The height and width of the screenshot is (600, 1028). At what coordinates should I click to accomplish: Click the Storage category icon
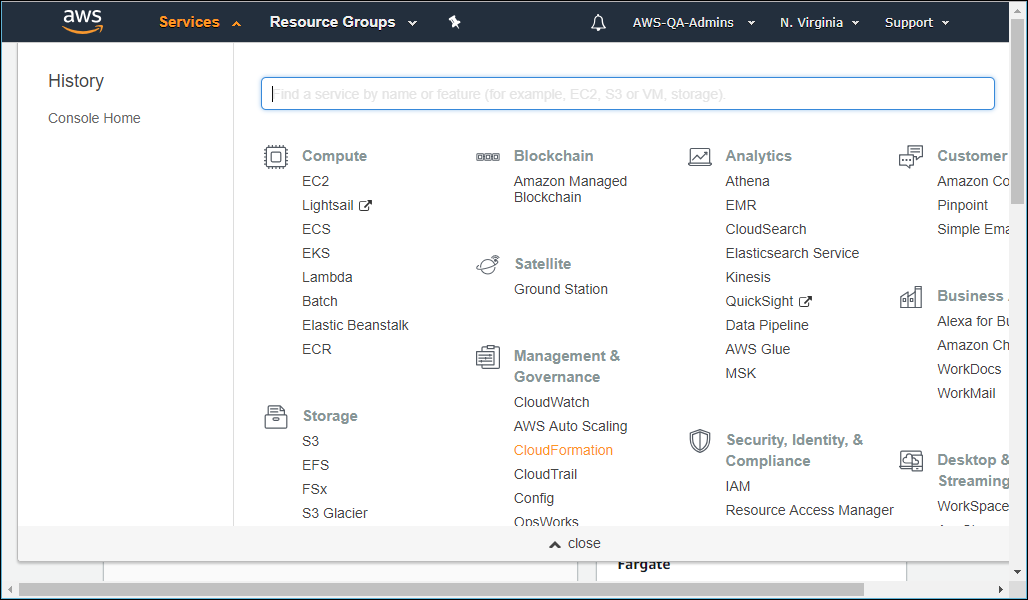tap(275, 417)
